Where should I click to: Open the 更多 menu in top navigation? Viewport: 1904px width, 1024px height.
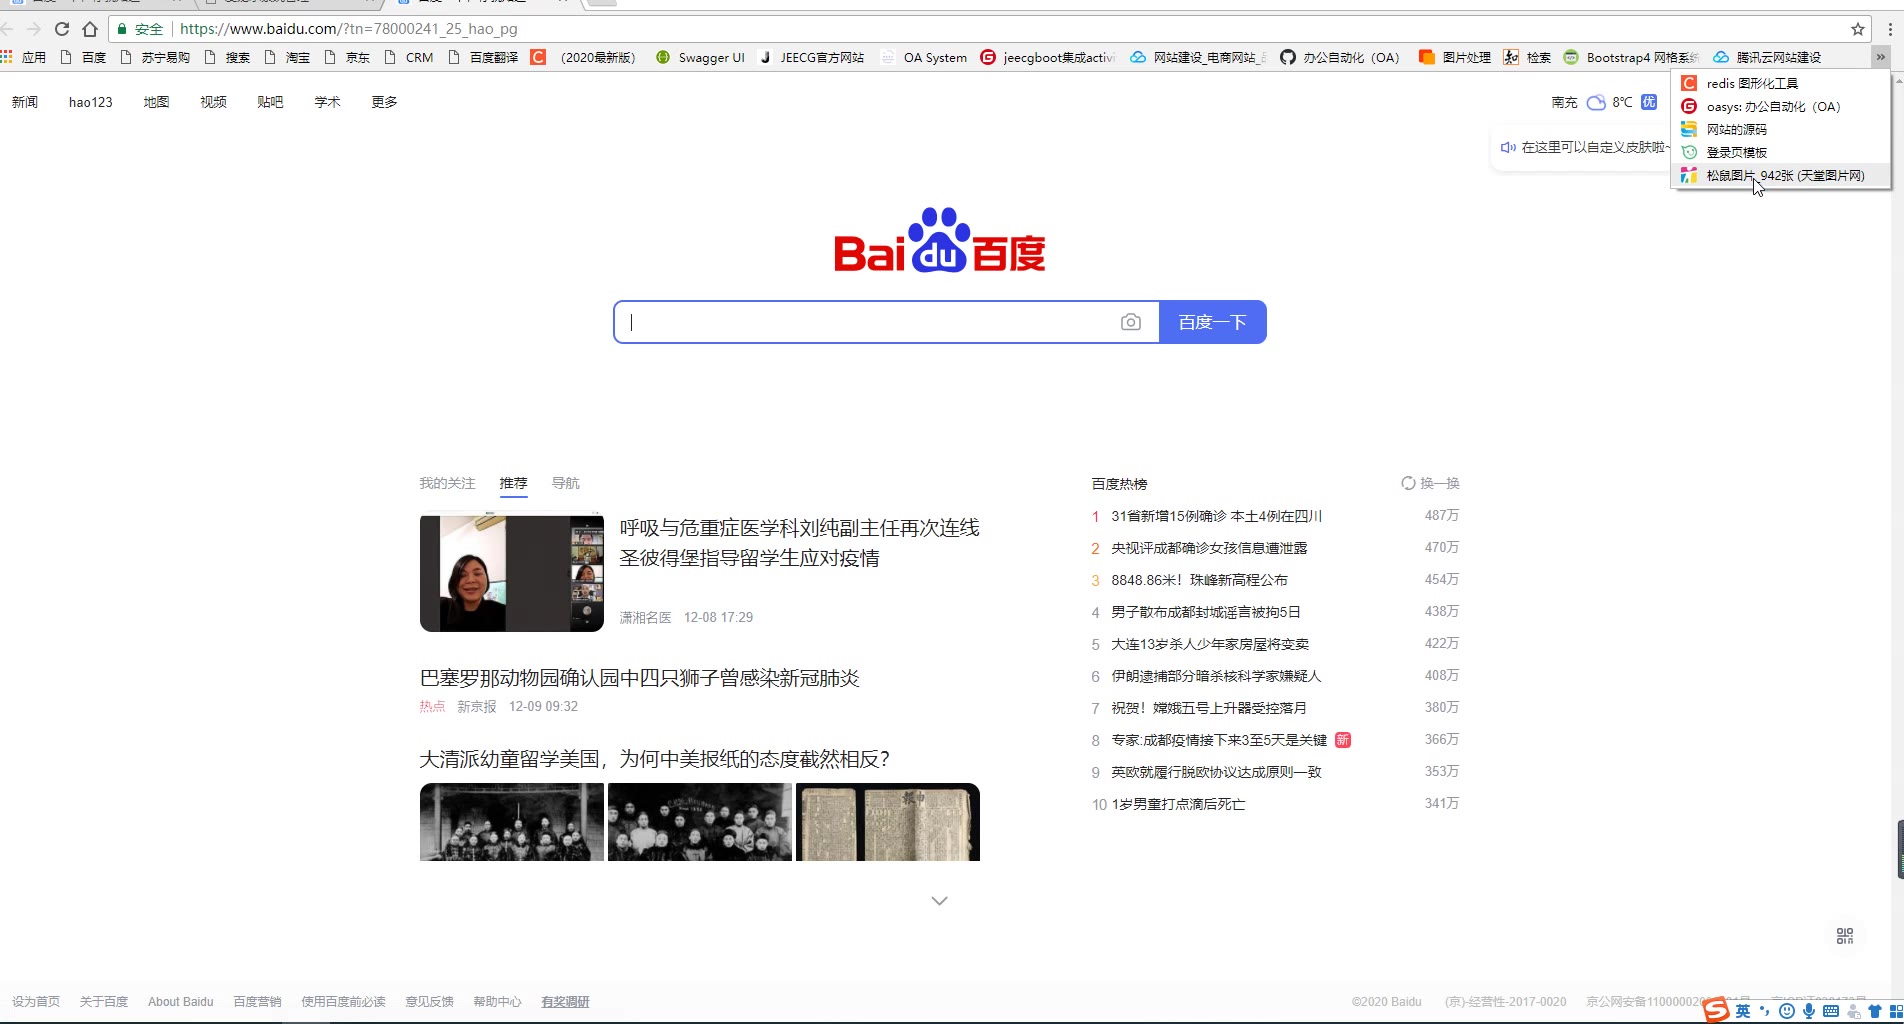[x=384, y=102]
